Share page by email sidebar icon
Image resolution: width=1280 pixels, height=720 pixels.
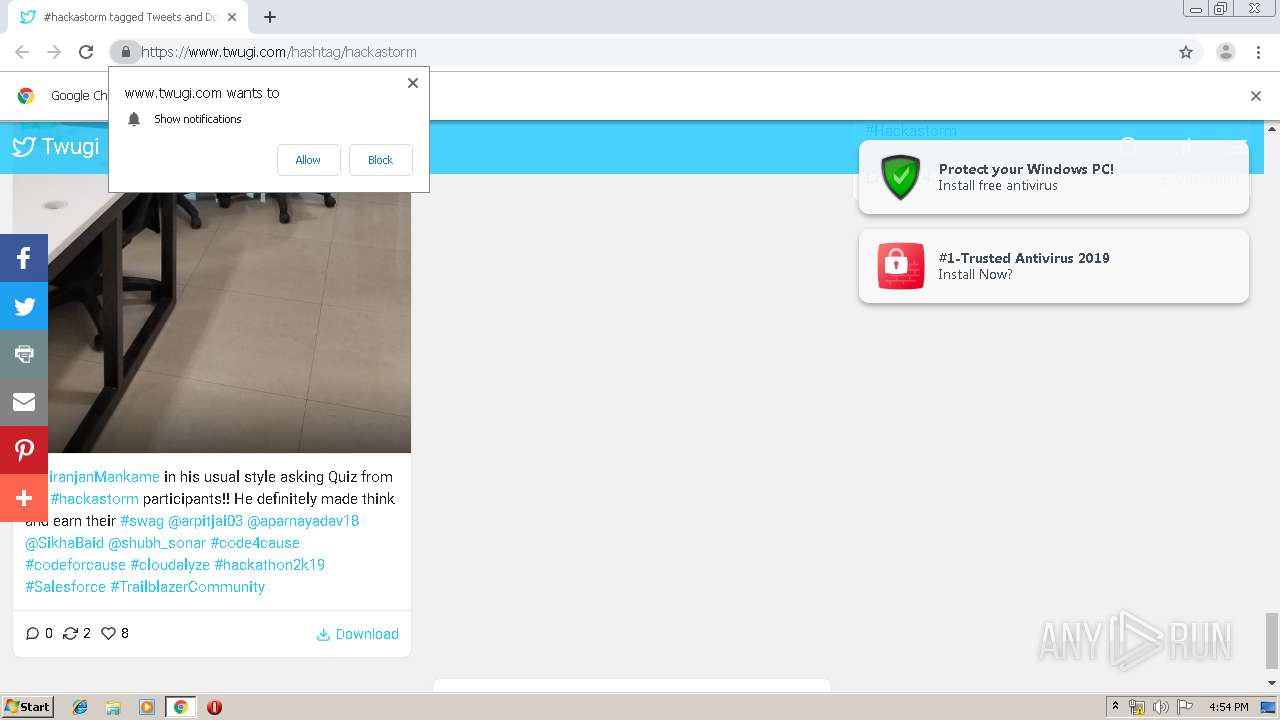point(24,402)
